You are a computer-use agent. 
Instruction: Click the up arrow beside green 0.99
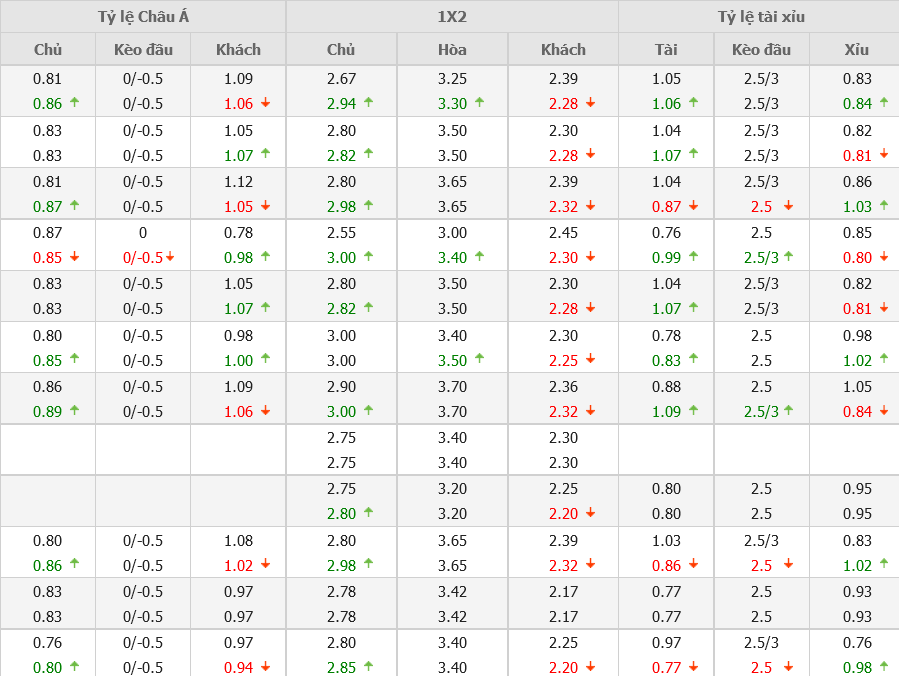[x=693, y=257]
